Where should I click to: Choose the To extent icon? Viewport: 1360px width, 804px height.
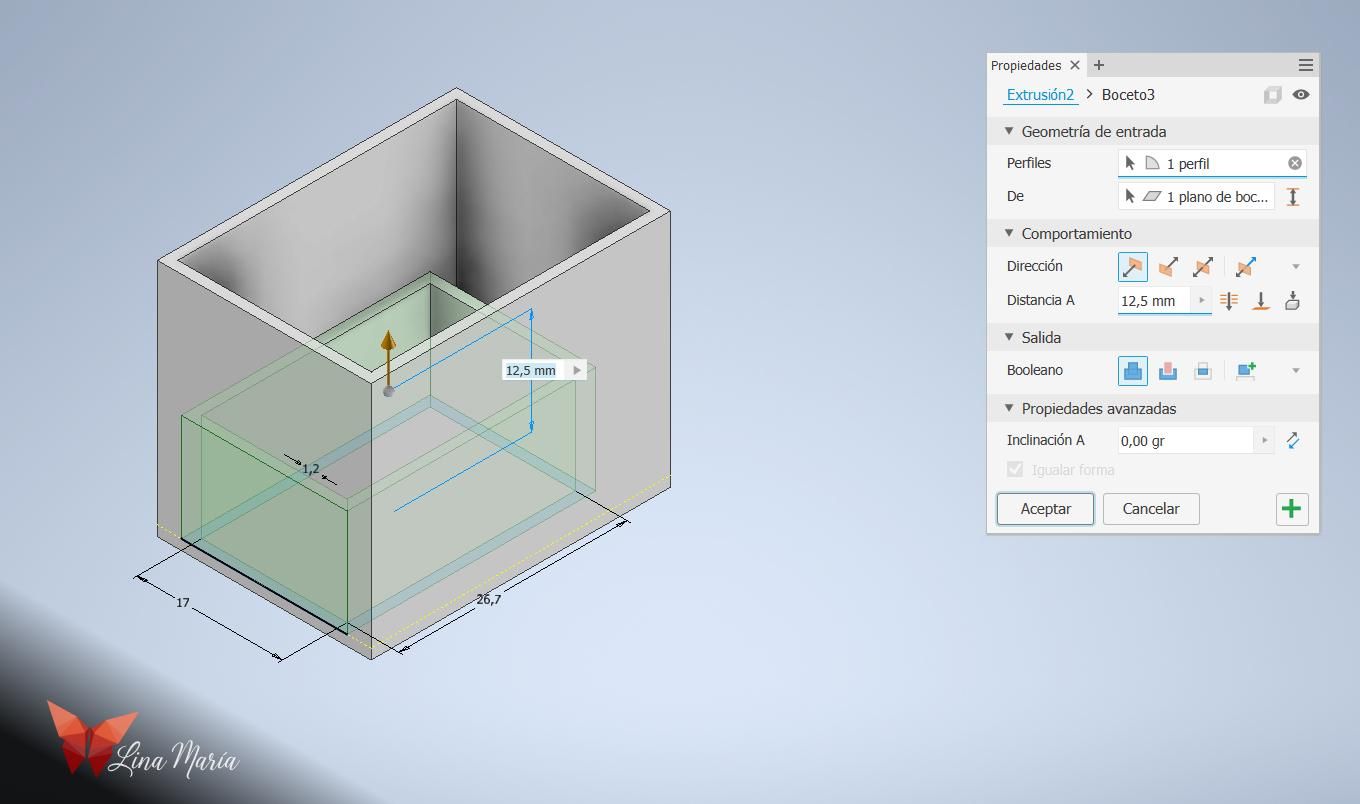point(1261,300)
